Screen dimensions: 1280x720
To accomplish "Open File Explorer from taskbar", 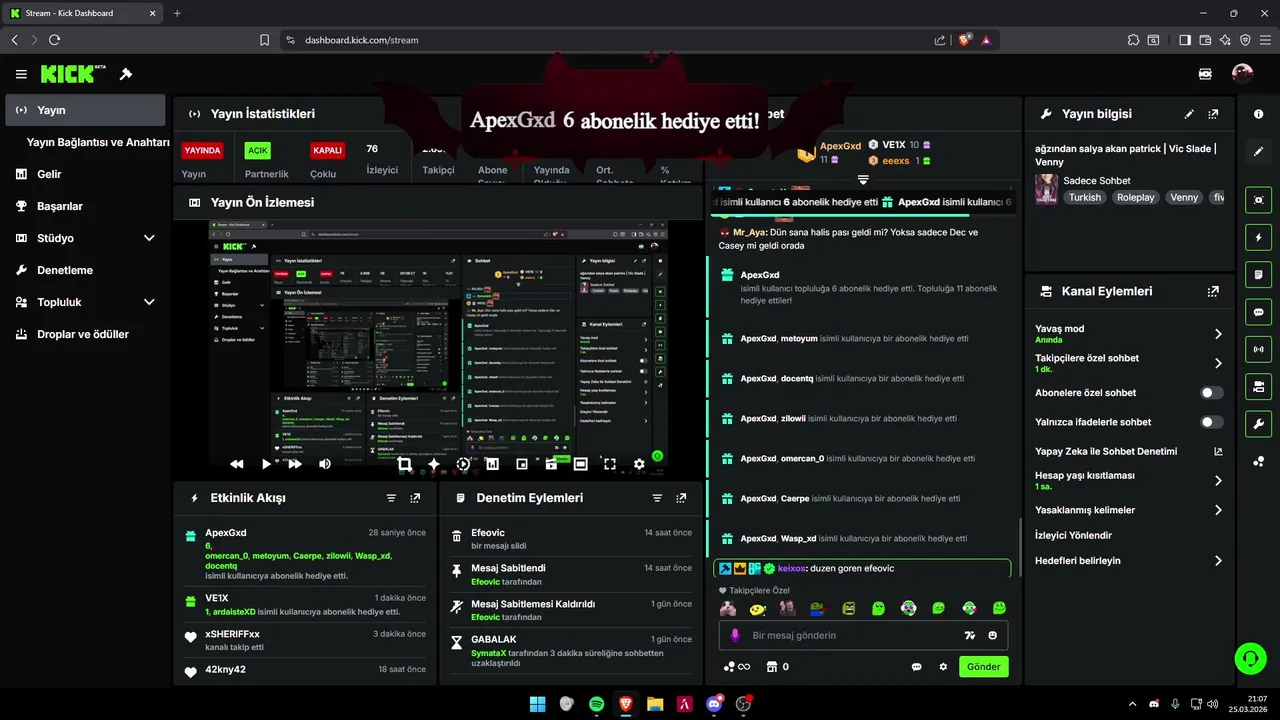I will [655, 704].
